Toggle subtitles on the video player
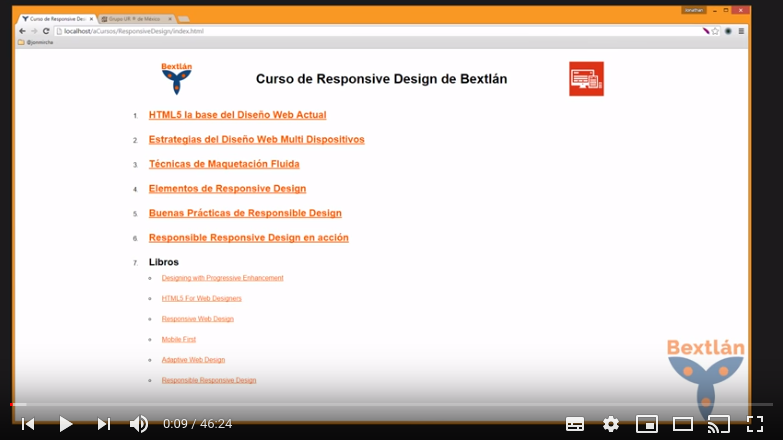Screen dimensions: 783x440 [x=575, y=424]
